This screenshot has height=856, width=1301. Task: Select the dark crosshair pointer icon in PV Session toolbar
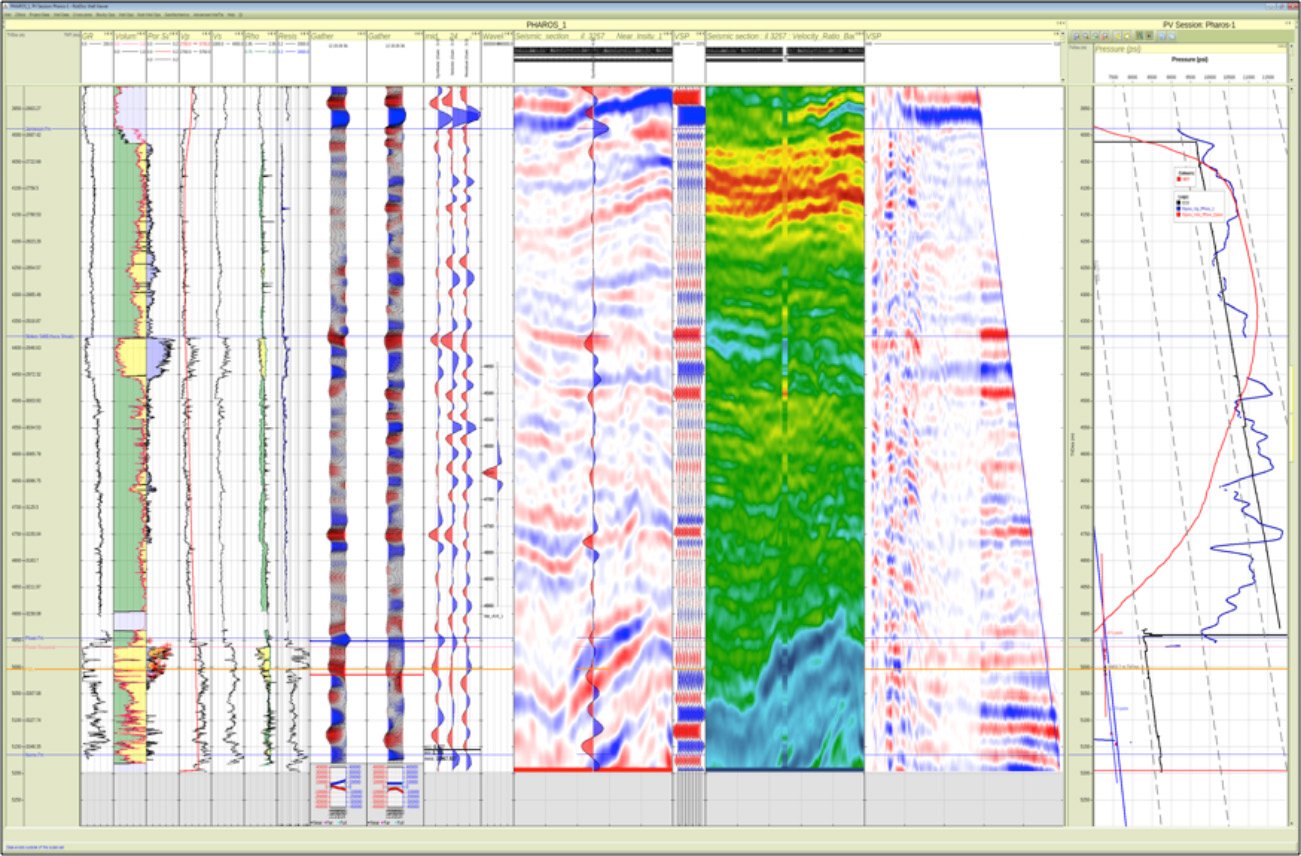1149,35
